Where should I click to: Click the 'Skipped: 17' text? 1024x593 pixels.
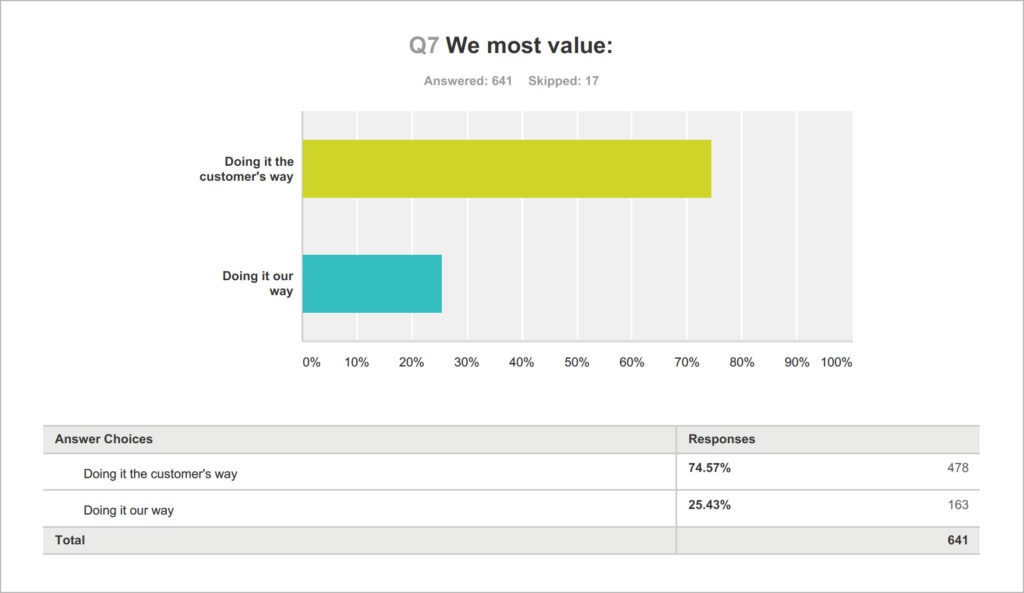pos(563,81)
